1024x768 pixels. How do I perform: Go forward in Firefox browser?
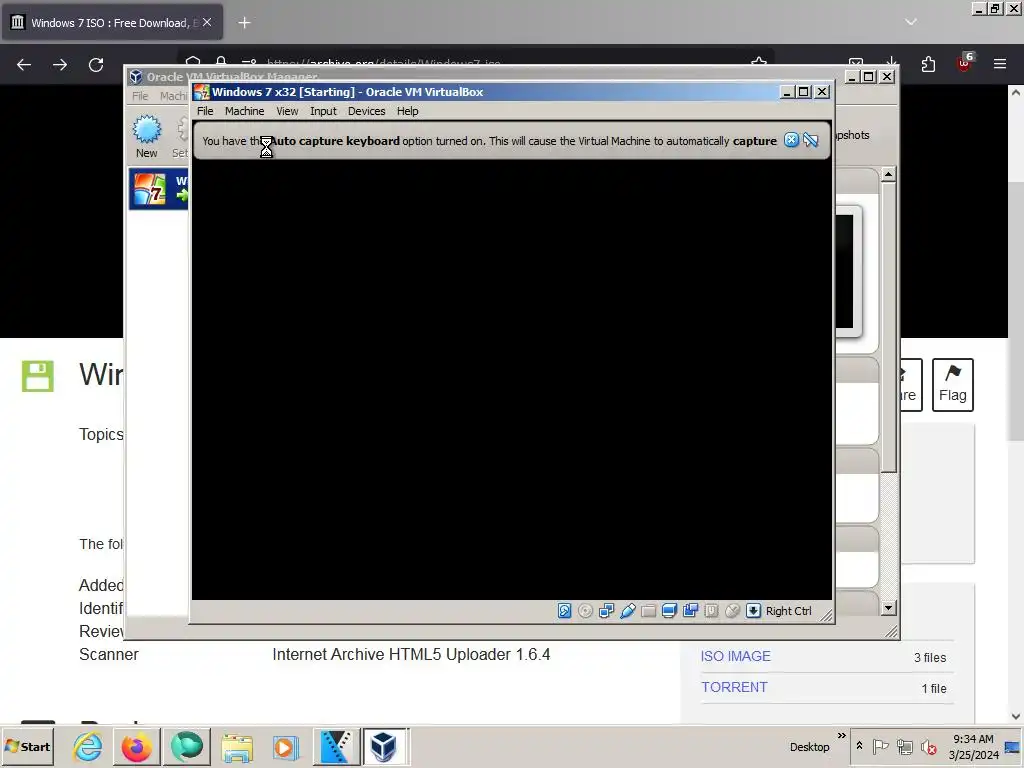(59, 65)
